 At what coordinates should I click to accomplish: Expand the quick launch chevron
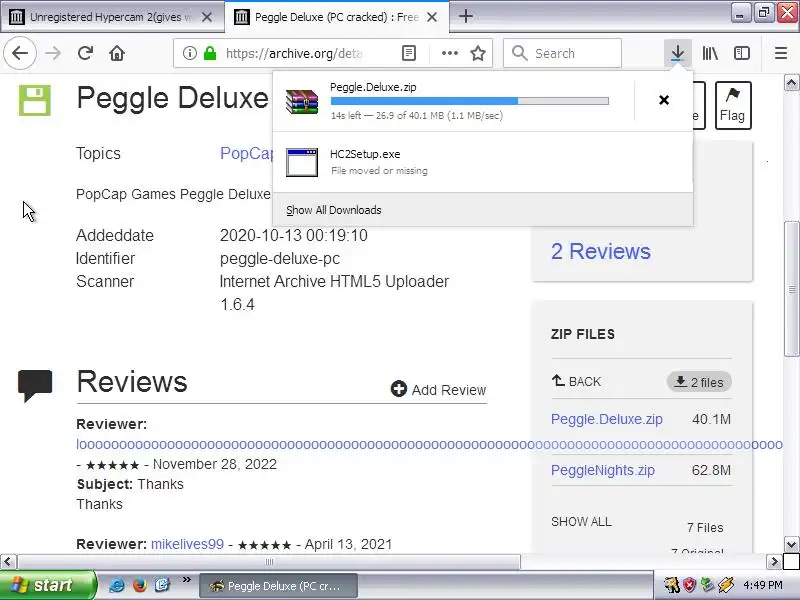point(187,580)
